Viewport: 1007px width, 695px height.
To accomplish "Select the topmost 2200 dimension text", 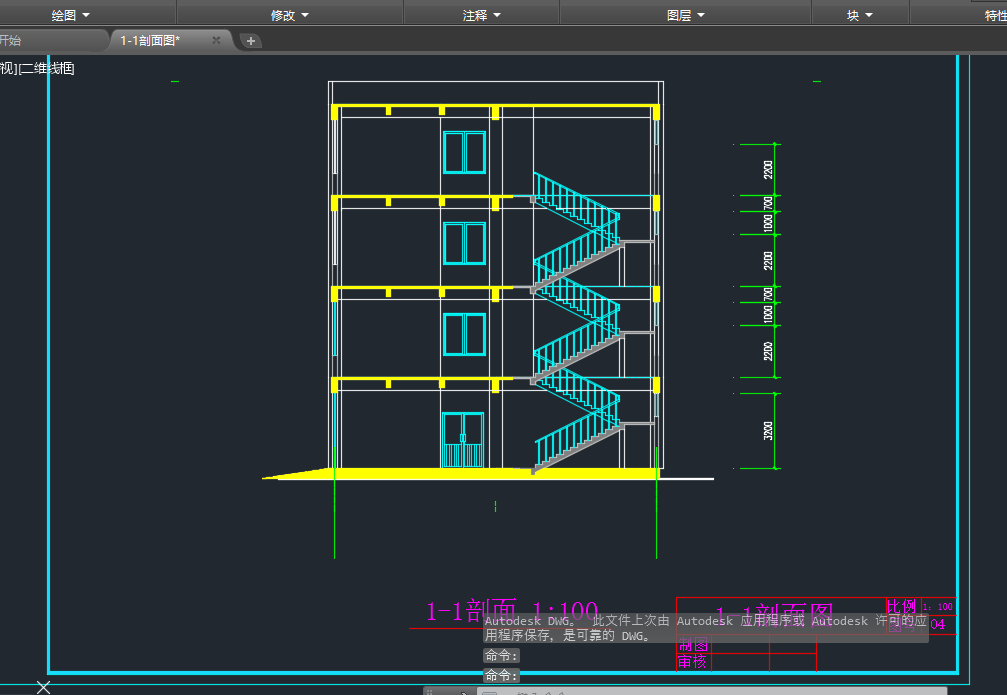I will tap(768, 170).
